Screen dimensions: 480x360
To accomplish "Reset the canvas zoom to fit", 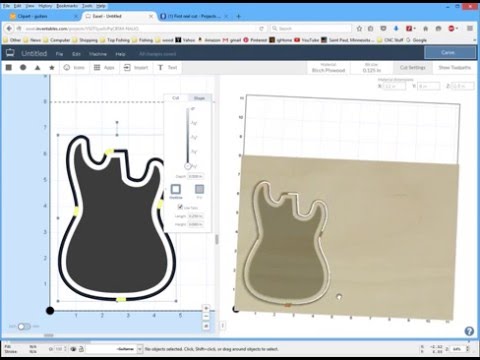I will point(206,326).
